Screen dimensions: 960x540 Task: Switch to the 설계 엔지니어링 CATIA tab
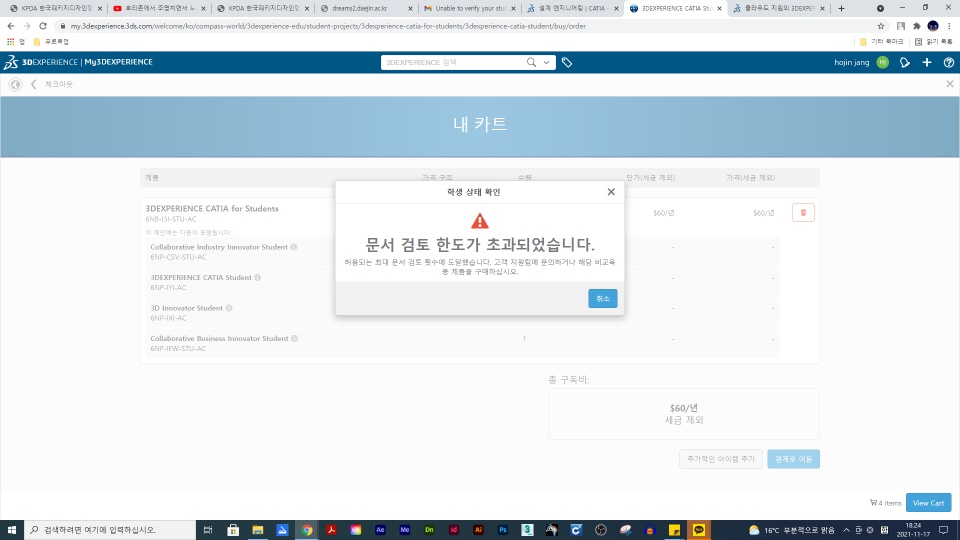(x=573, y=9)
